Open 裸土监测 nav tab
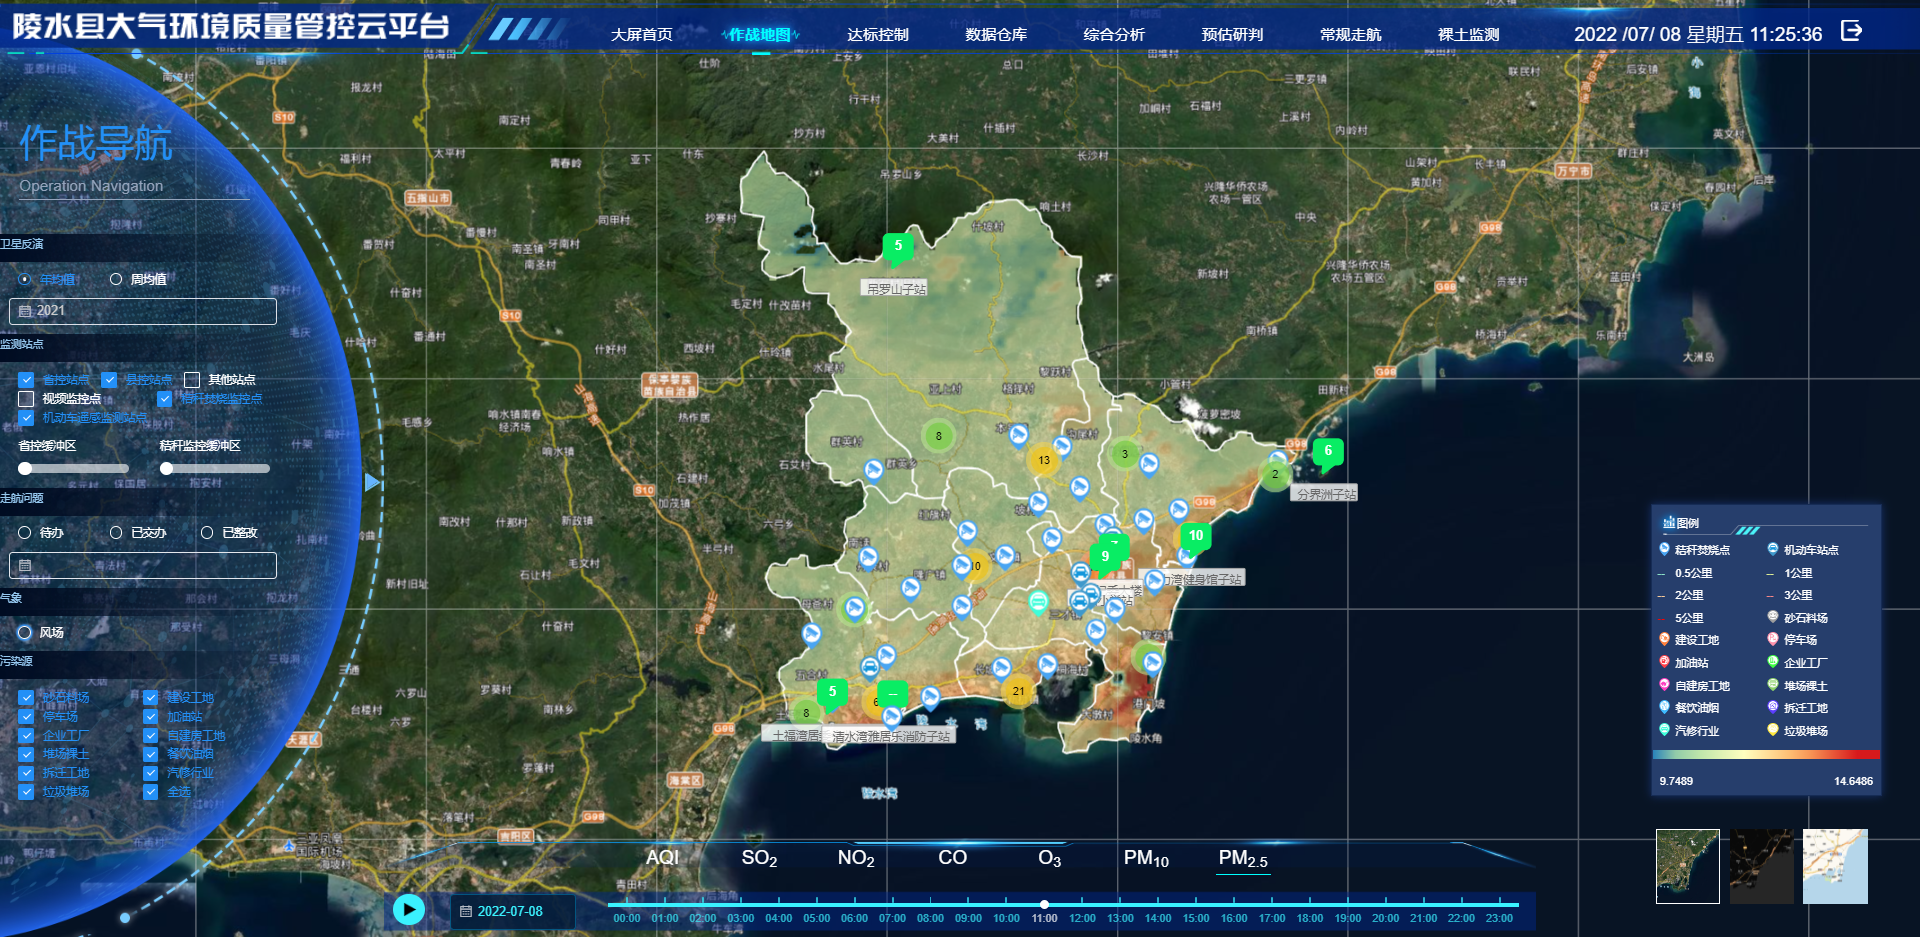This screenshot has width=1920, height=937. coord(1468,35)
